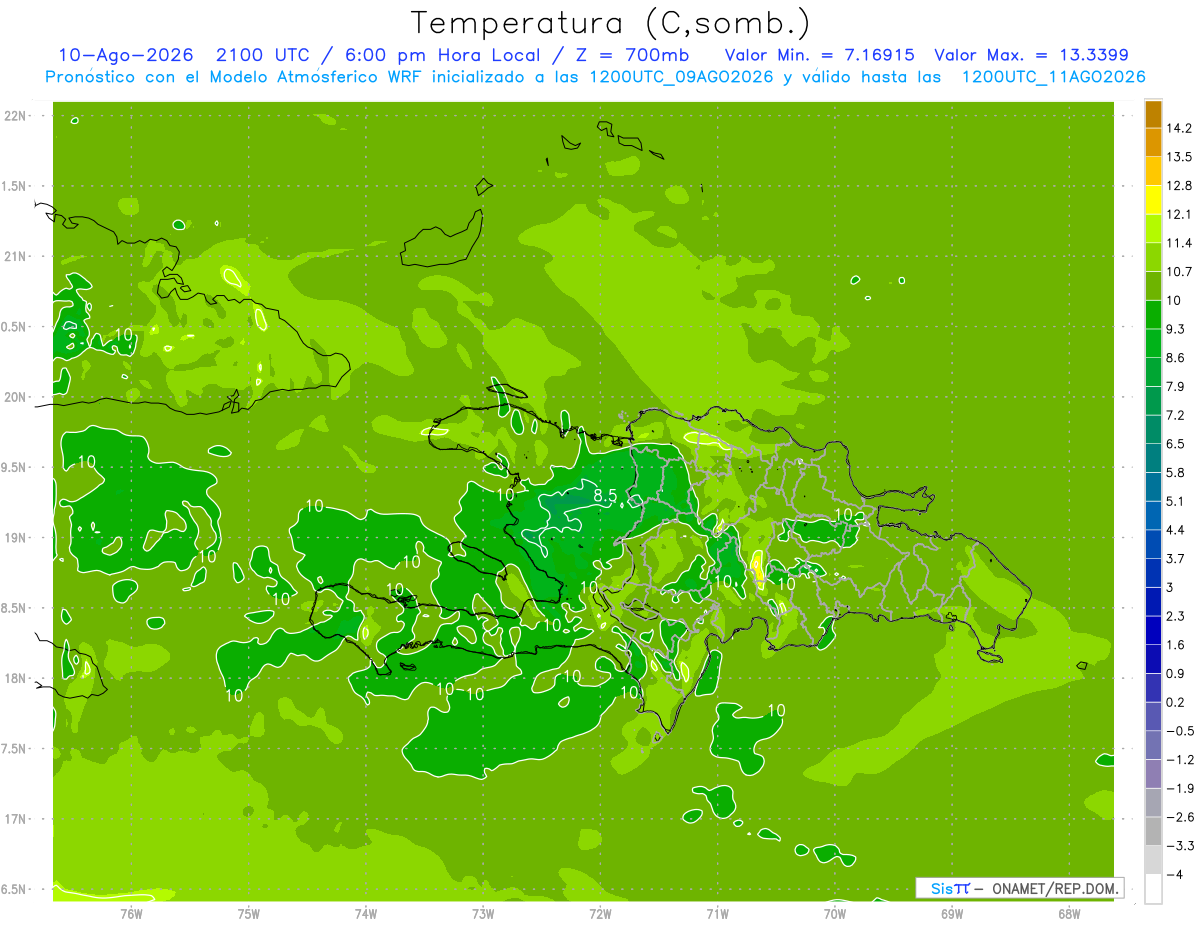The width and height of the screenshot is (1200, 927).
Task: Click the "Valor Min. = 7.16915" readout
Action: (819, 55)
